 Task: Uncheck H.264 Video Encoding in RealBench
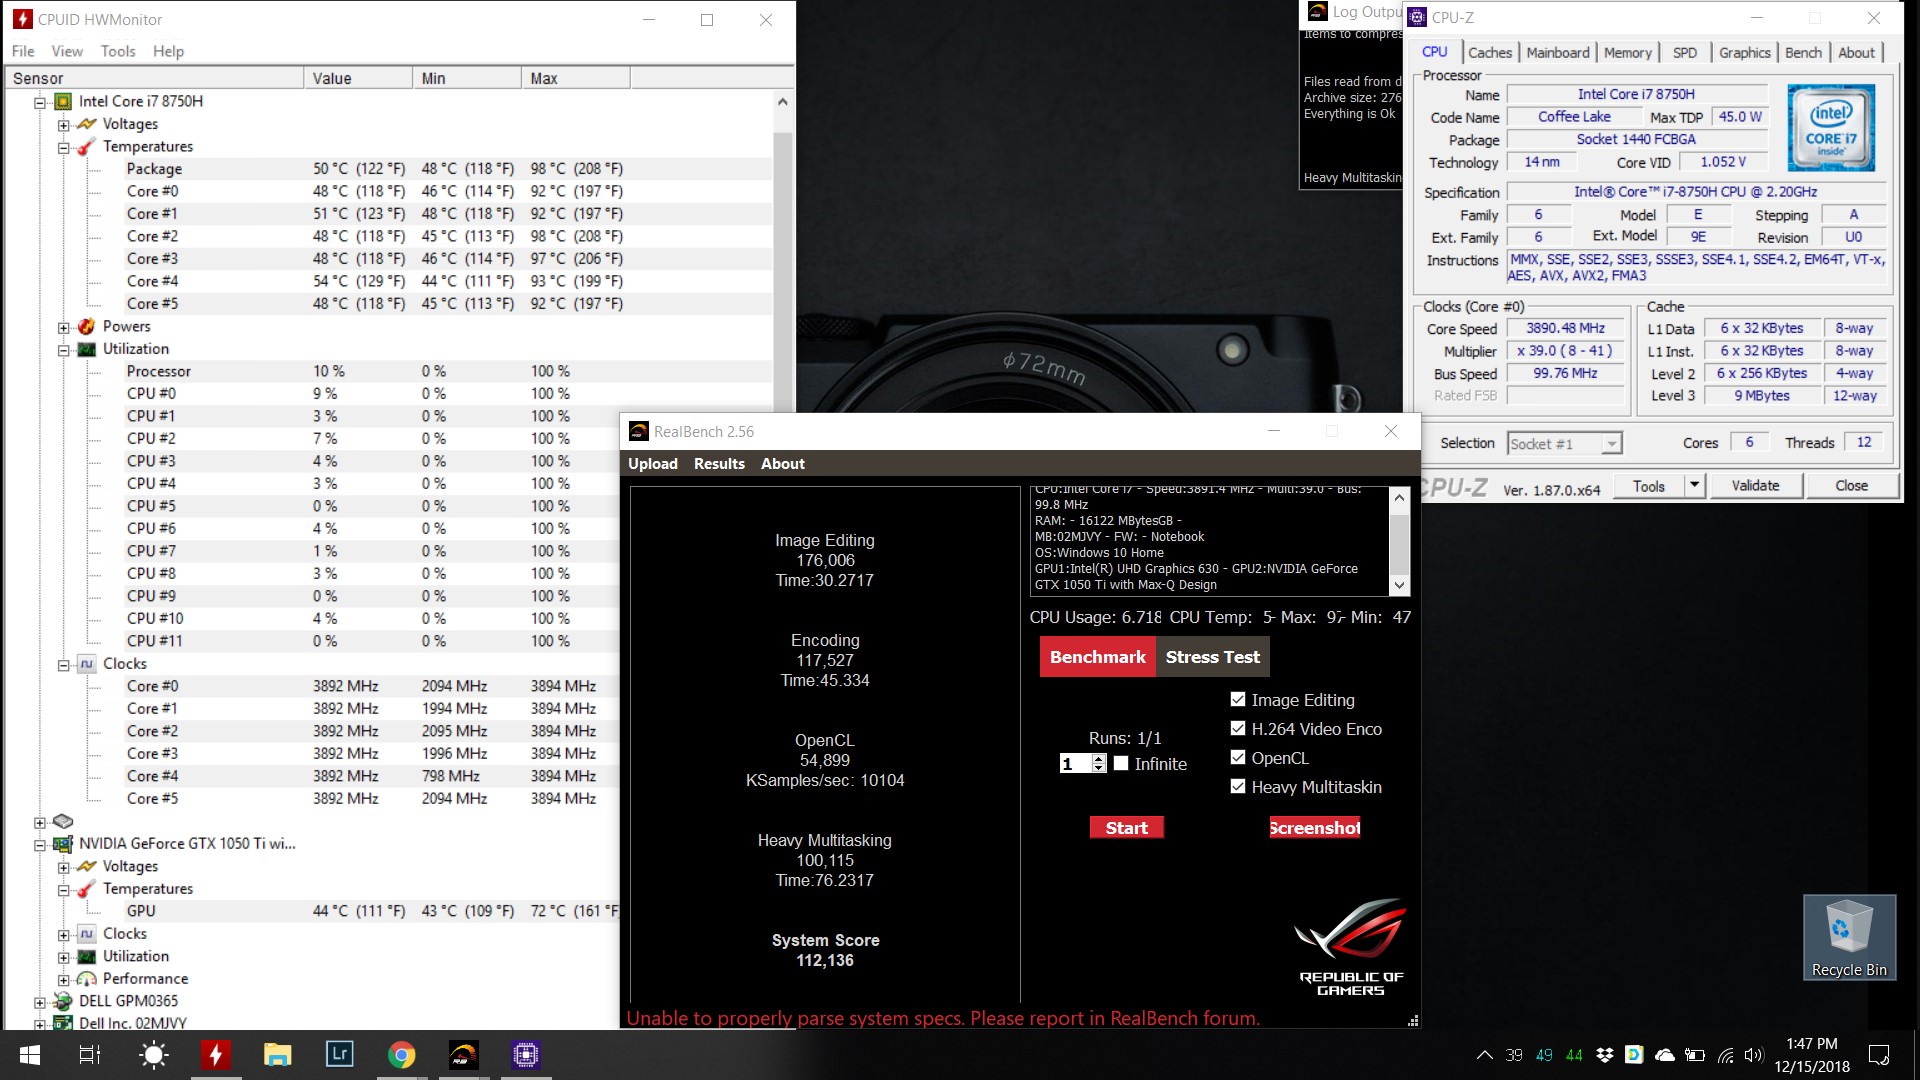tap(1238, 729)
